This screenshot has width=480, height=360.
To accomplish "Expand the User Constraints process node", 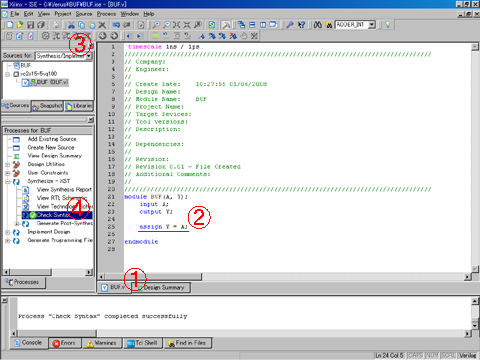I will [7, 173].
